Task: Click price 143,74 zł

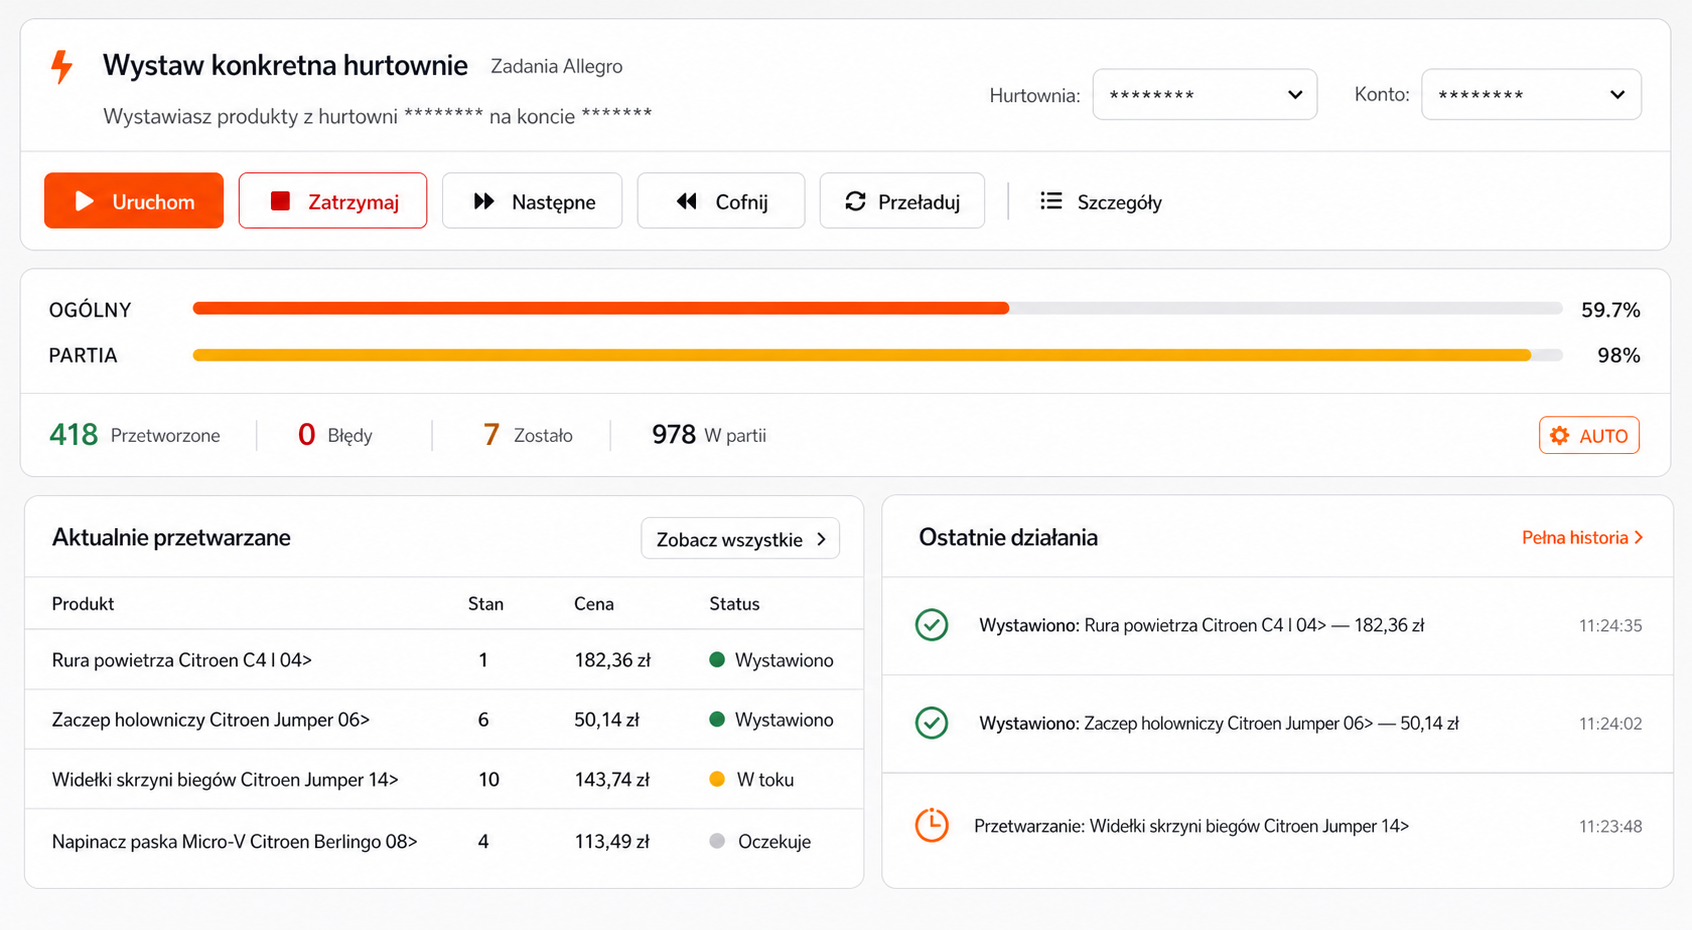Action: click(x=612, y=780)
